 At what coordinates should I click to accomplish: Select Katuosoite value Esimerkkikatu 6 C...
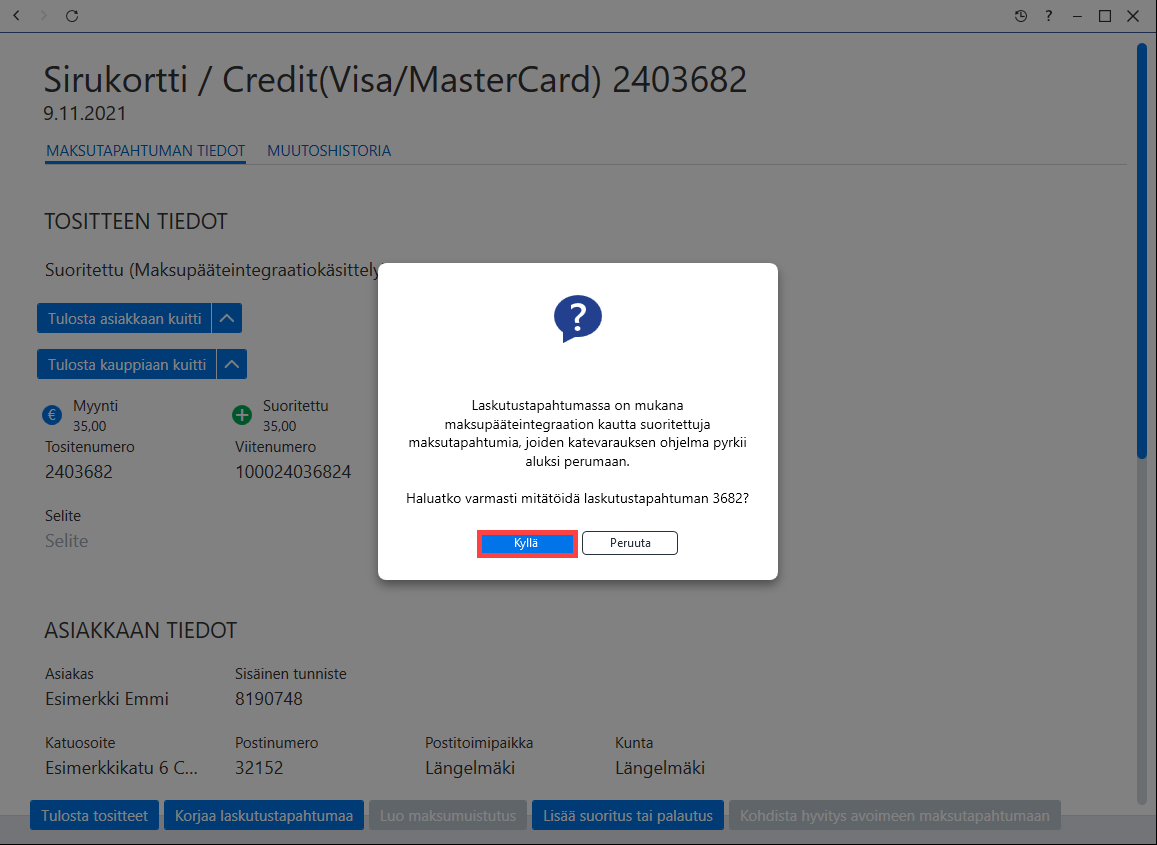coord(121,768)
